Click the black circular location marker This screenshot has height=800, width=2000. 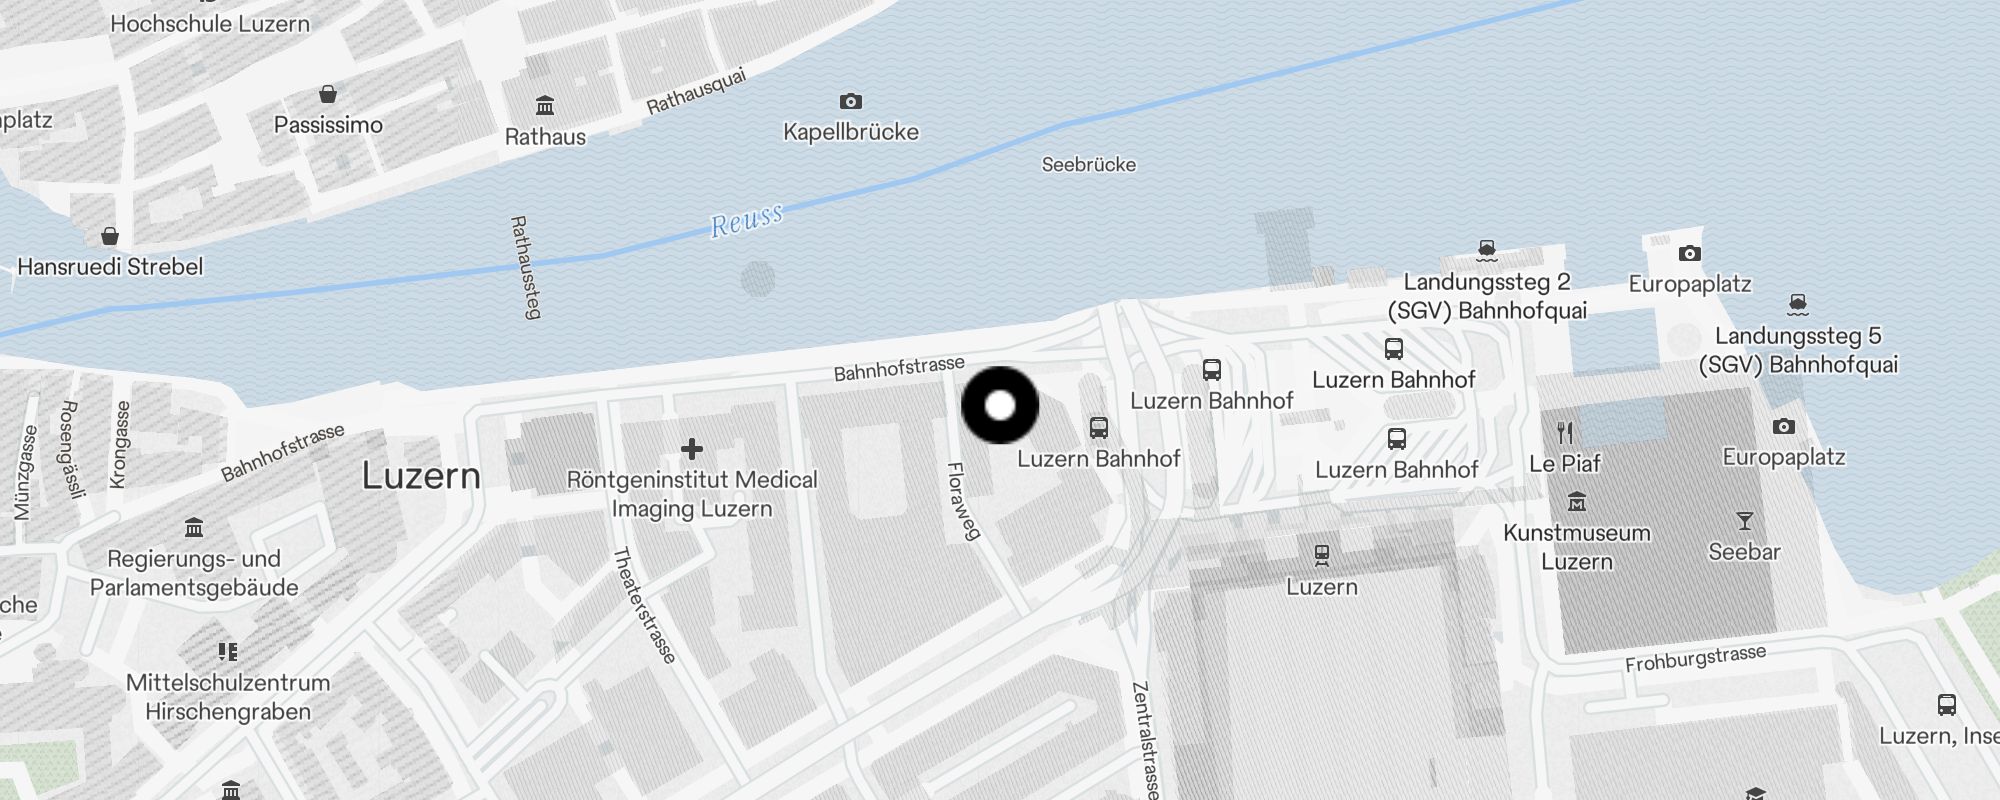(1000, 405)
